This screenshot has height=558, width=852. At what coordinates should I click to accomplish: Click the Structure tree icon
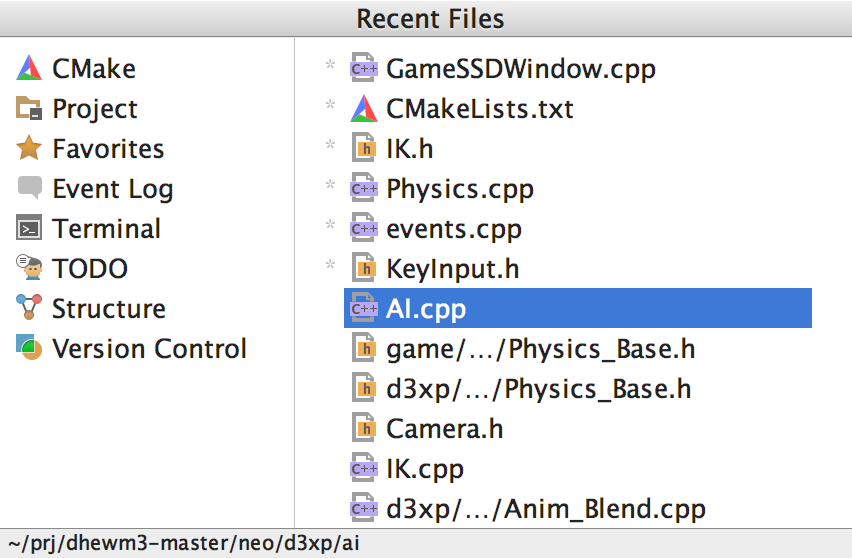[29, 308]
